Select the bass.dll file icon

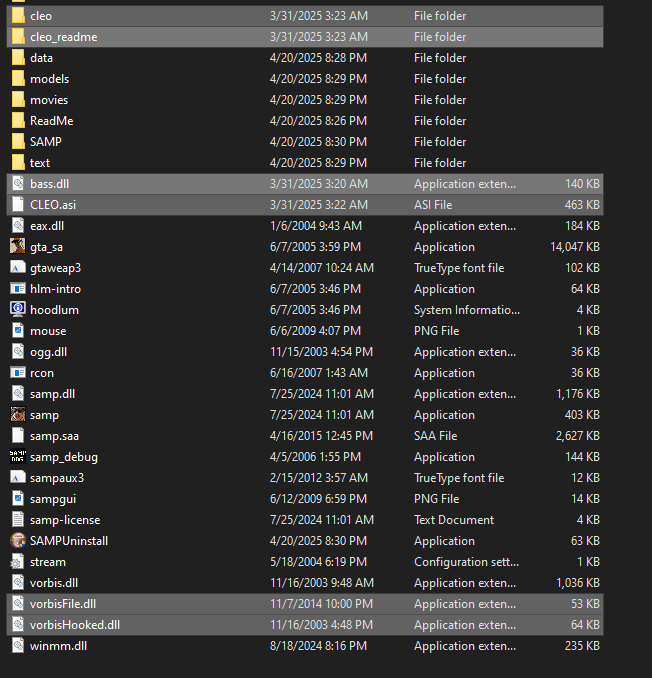(18, 184)
